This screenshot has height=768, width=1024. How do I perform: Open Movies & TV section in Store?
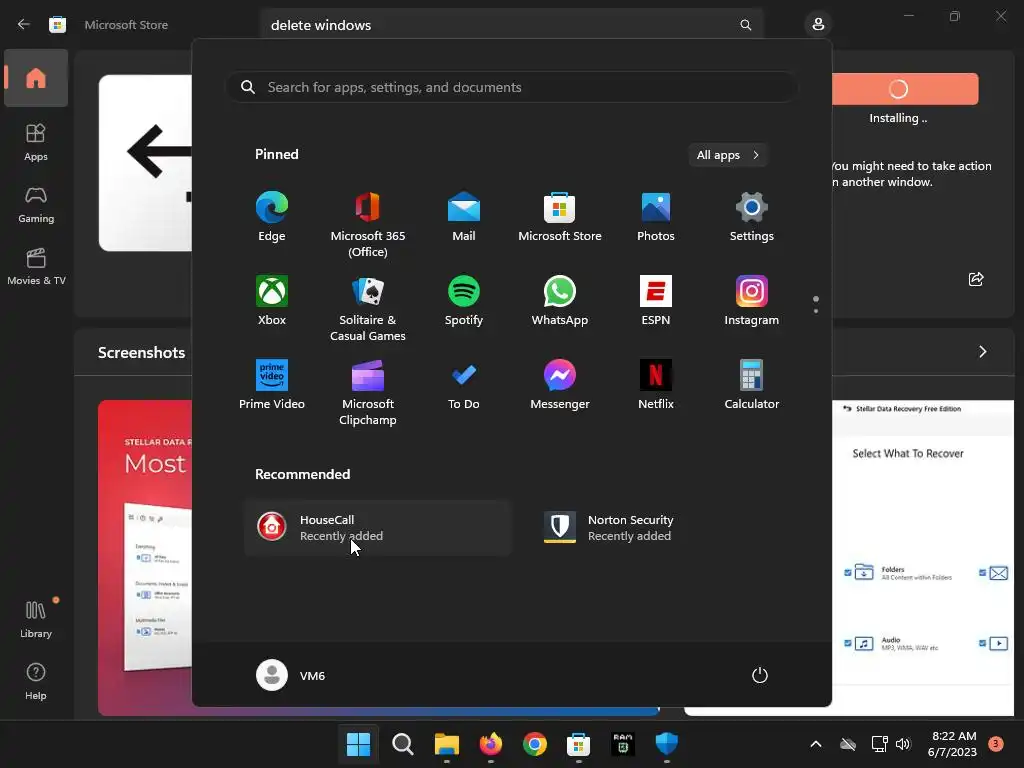pos(36,266)
